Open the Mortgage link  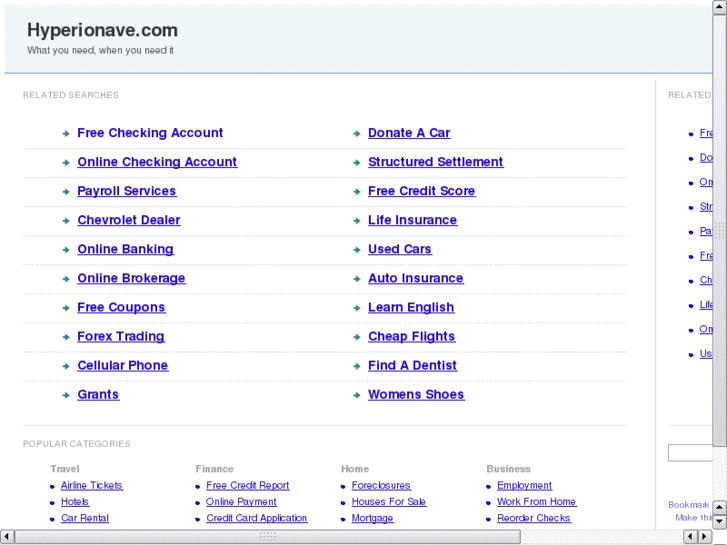373,518
